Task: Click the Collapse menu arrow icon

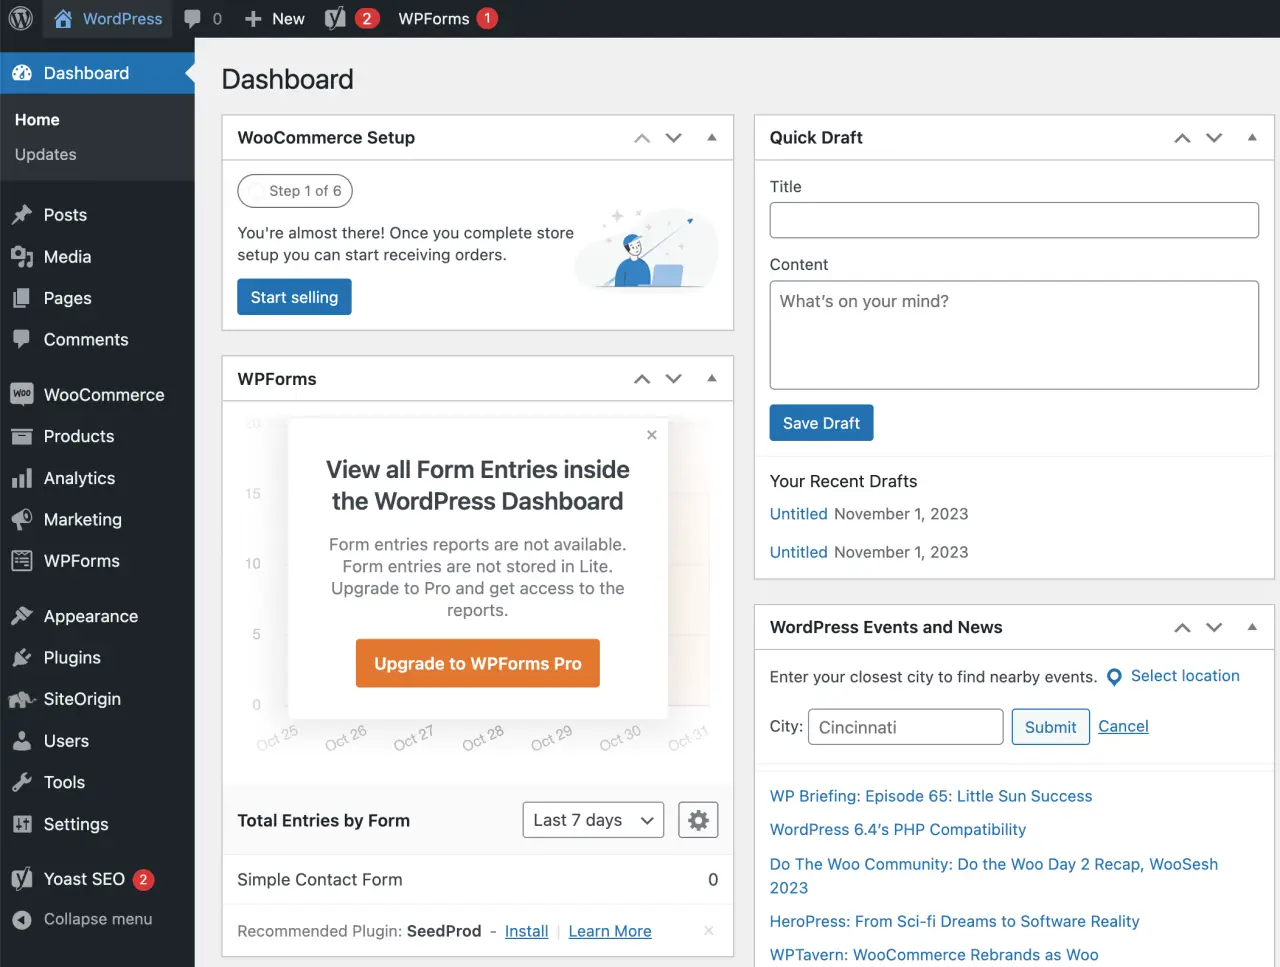Action: 22,920
